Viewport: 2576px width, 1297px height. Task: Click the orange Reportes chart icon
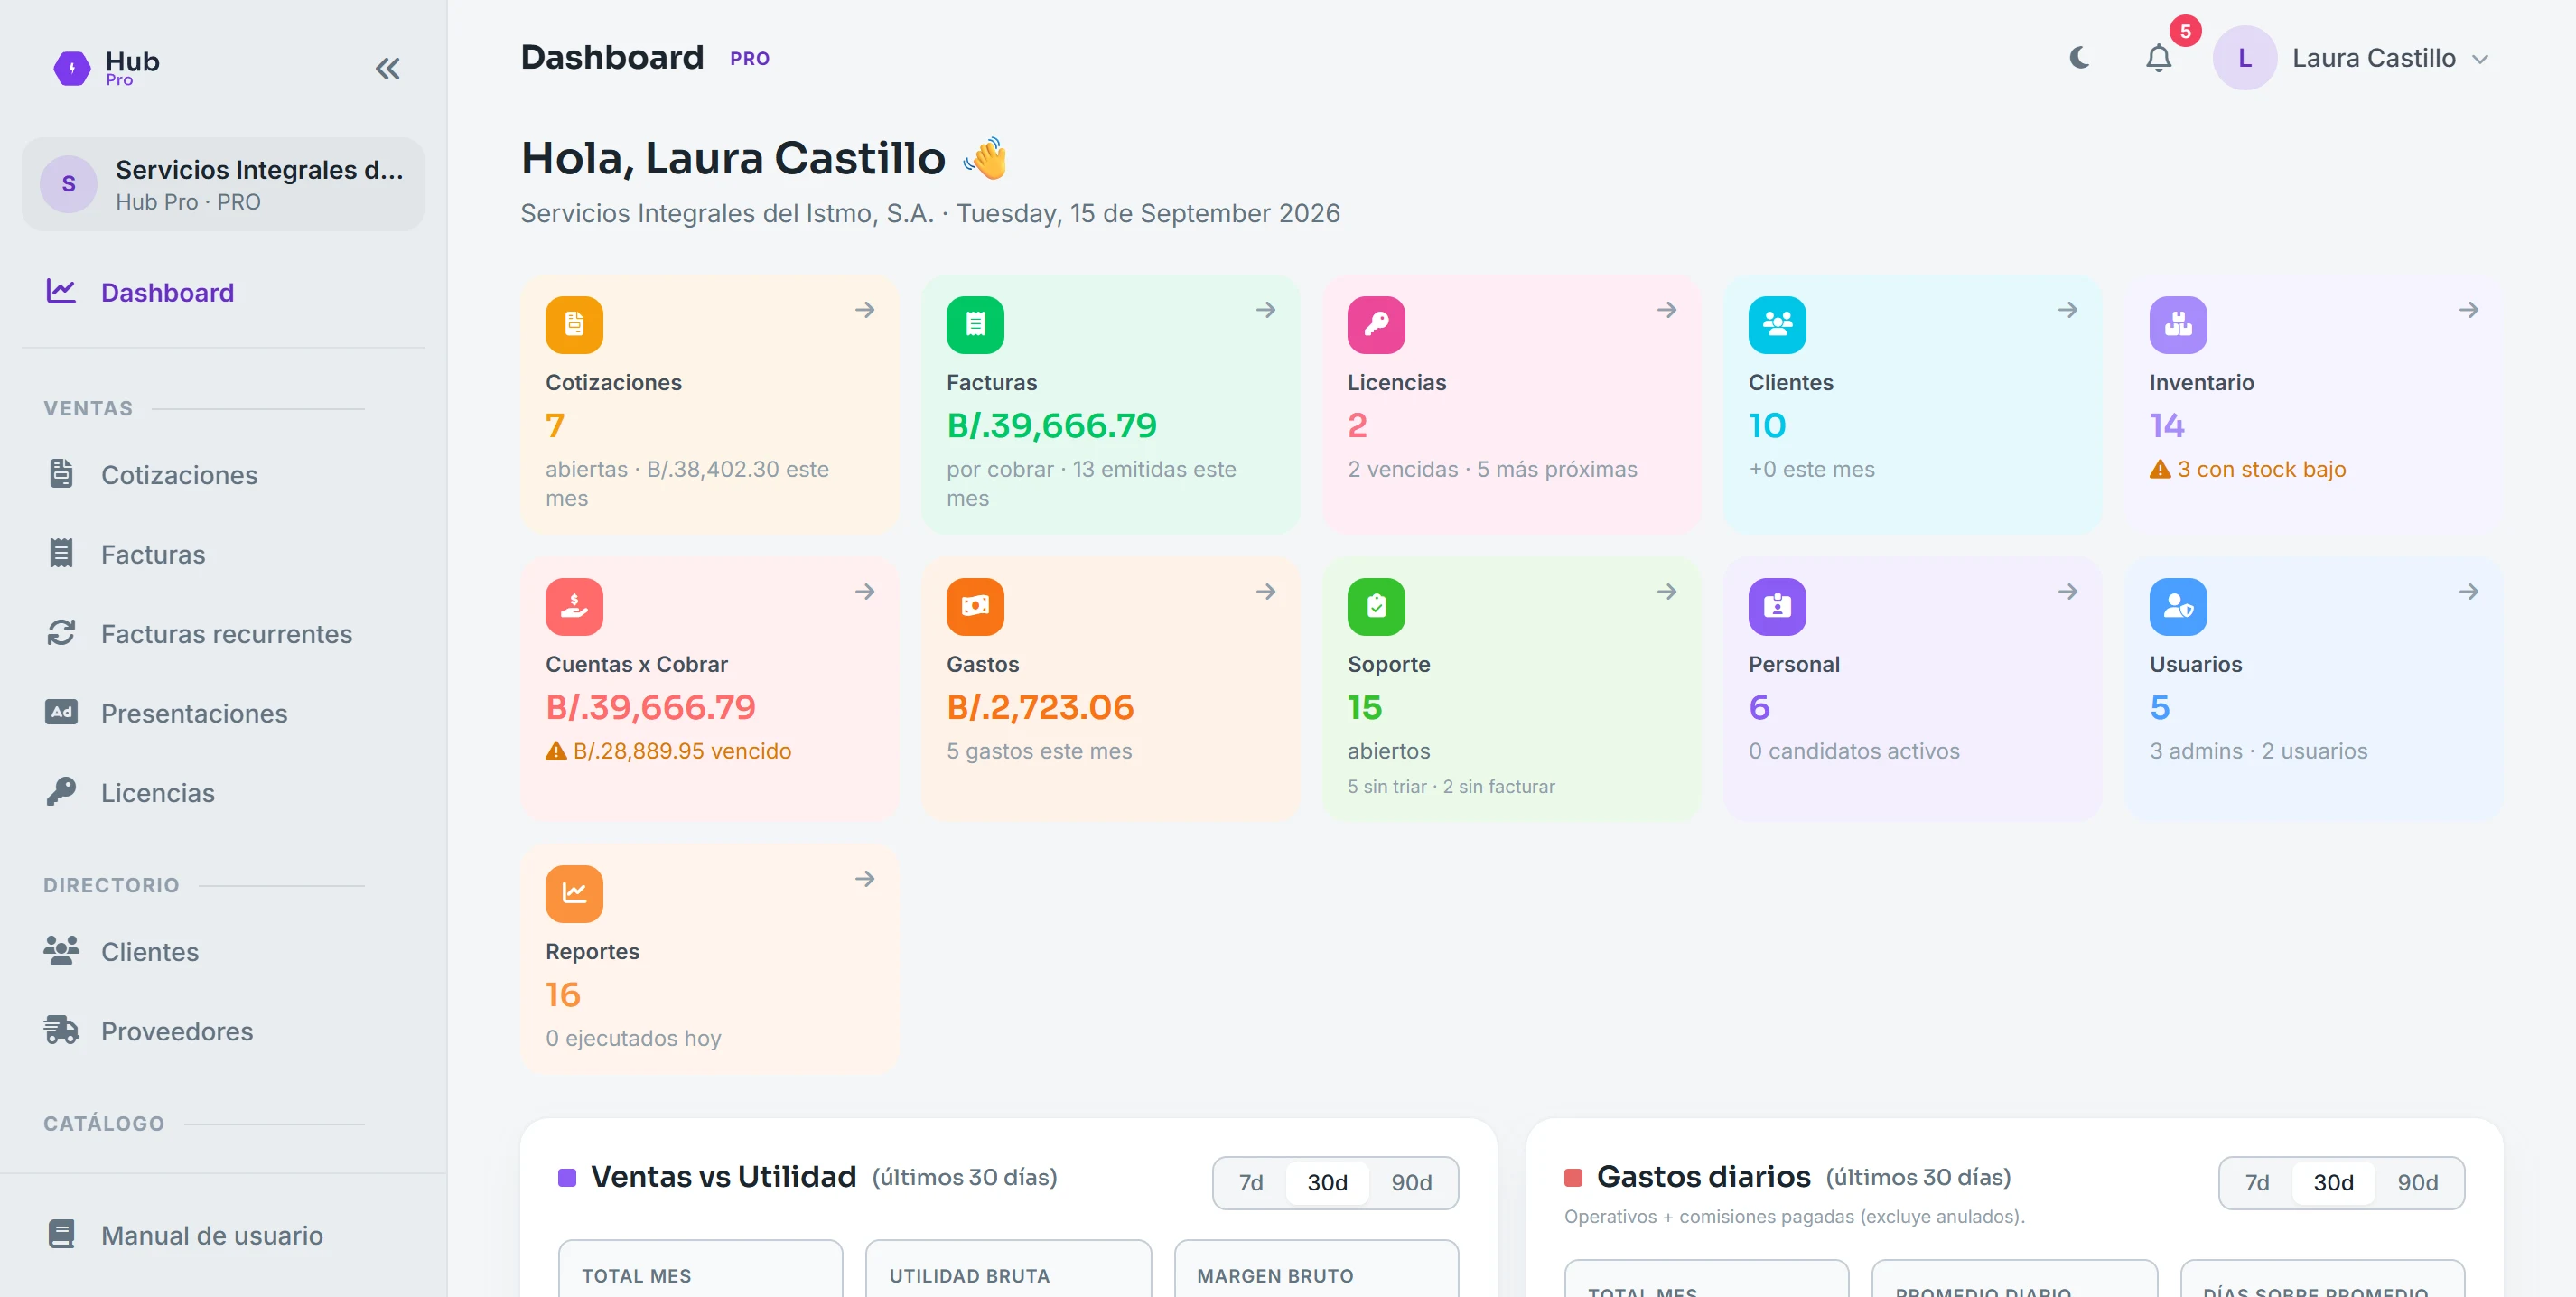click(x=574, y=894)
